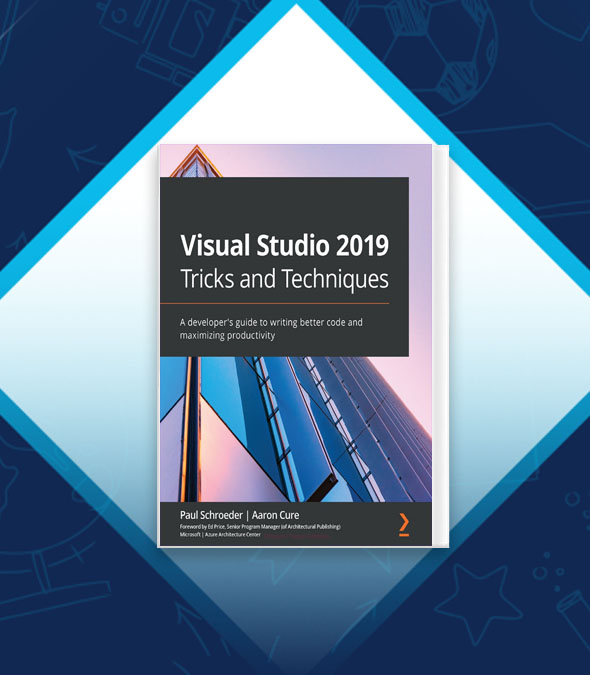Click the 'Foreword by Ed Price' line
The image size is (590, 675).
[x=260, y=526]
